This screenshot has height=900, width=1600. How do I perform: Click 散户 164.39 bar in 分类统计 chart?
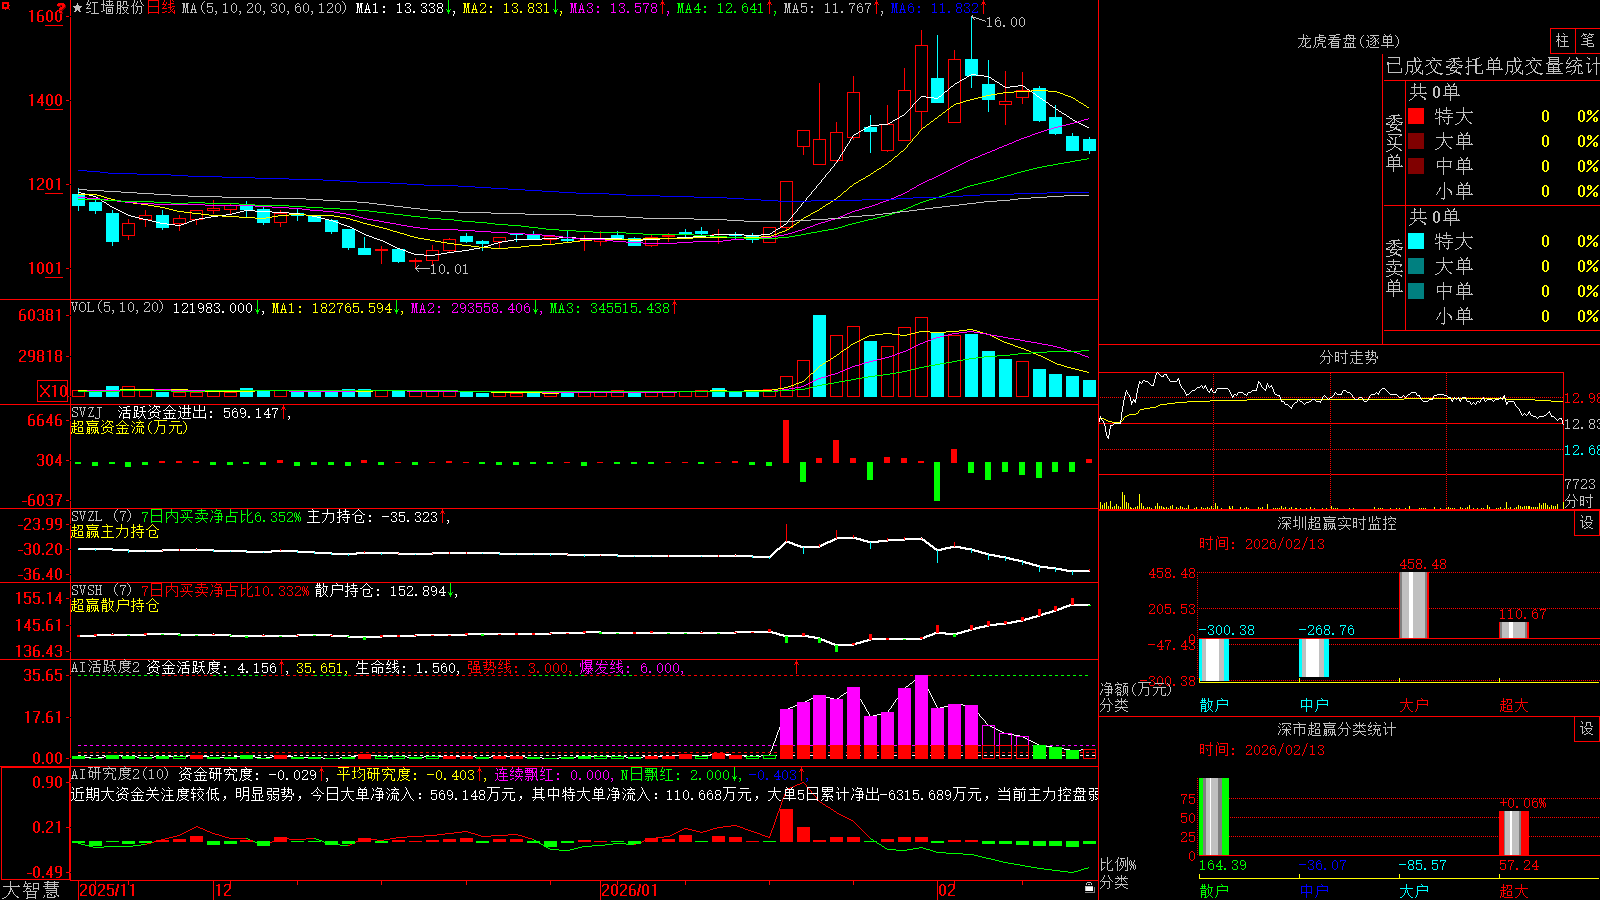click(x=1213, y=817)
